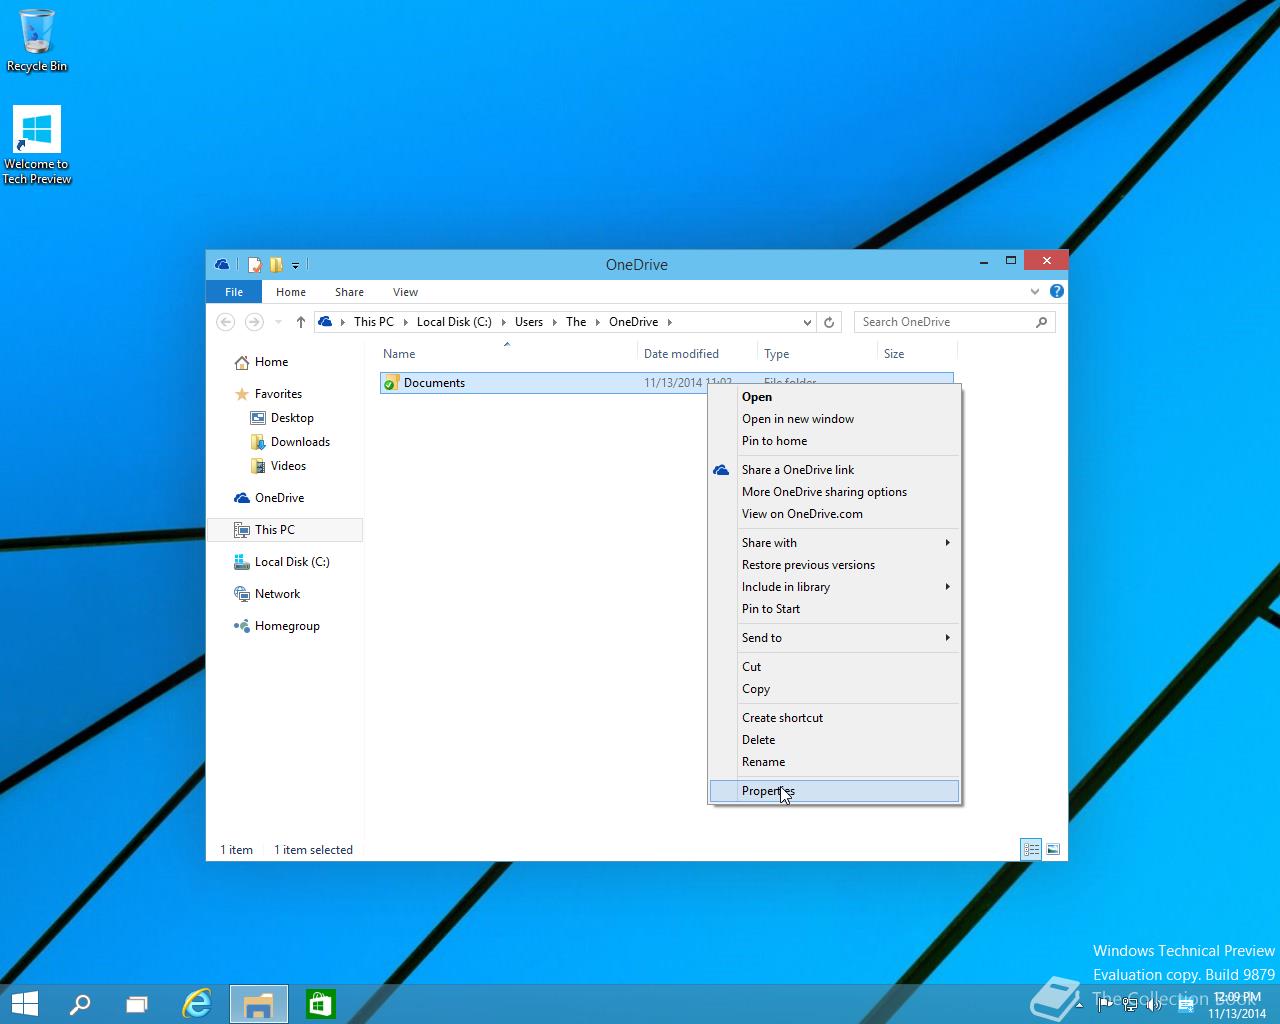Expand the Send to submenu
Screen dimensions: 1280x1024
tap(834, 638)
